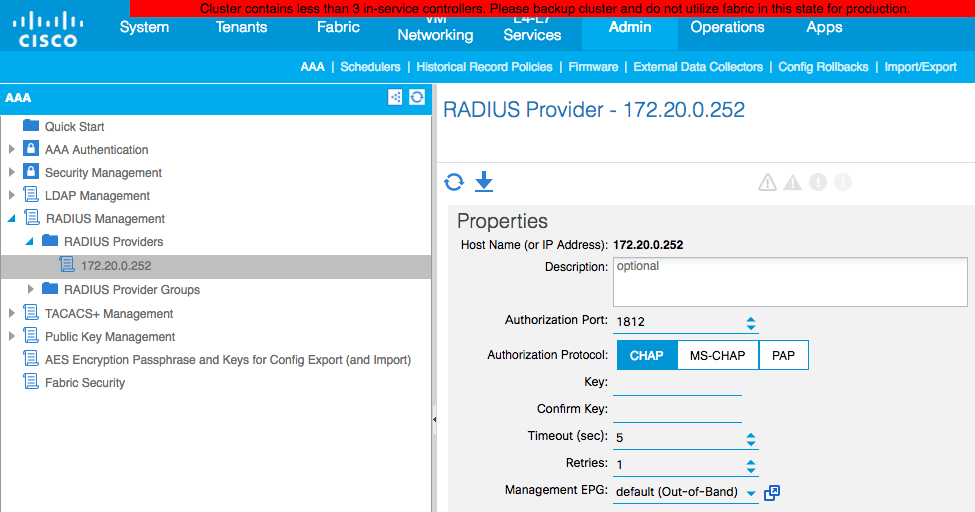Open the System menu
The width and height of the screenshot is (975, 512).
tap(144, 27)
